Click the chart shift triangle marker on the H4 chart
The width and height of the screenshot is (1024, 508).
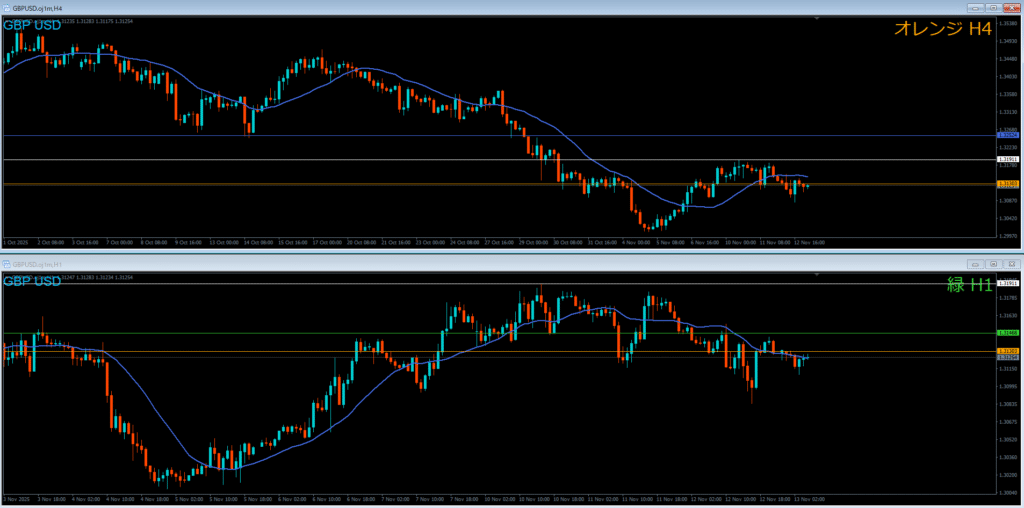click(x=817, y=18)
